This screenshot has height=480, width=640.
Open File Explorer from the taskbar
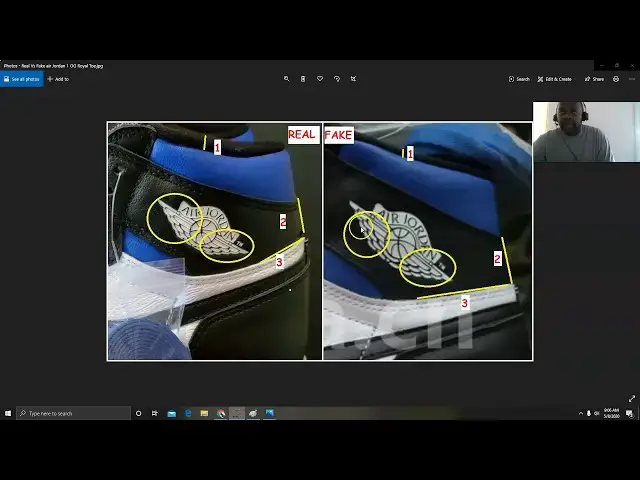[204, 413]
